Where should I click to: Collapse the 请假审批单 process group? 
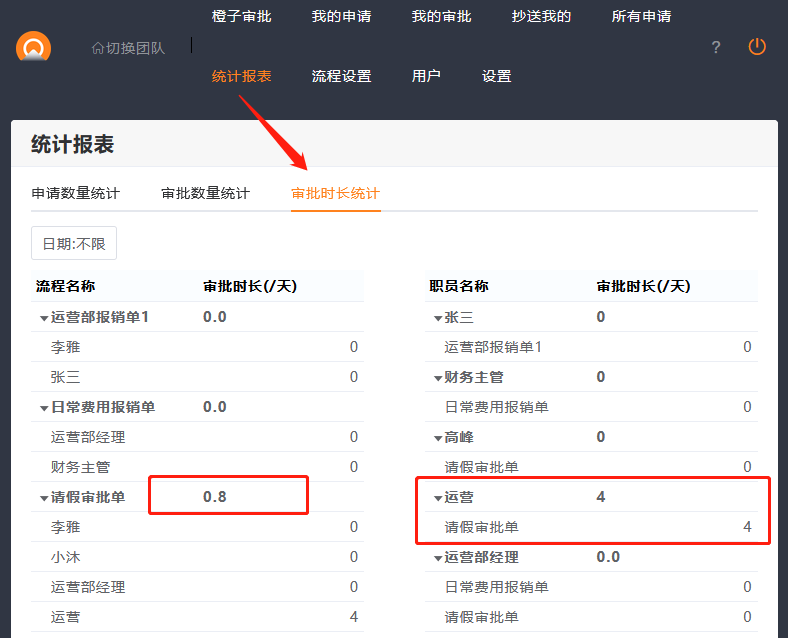click(x=44, y=498)
